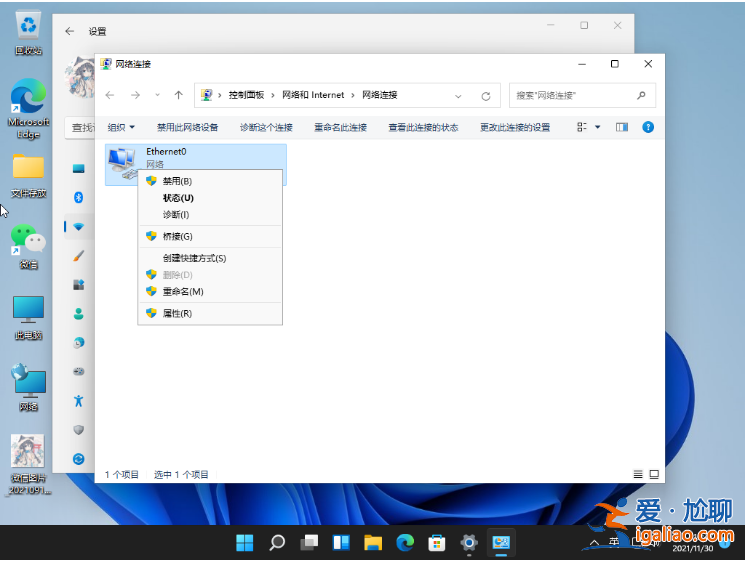Image resolution: width=746 pixels, height=562 pixels.
Task: Open Personalization brush icon in Settings sidebar
Action: [x=79, y=256]
